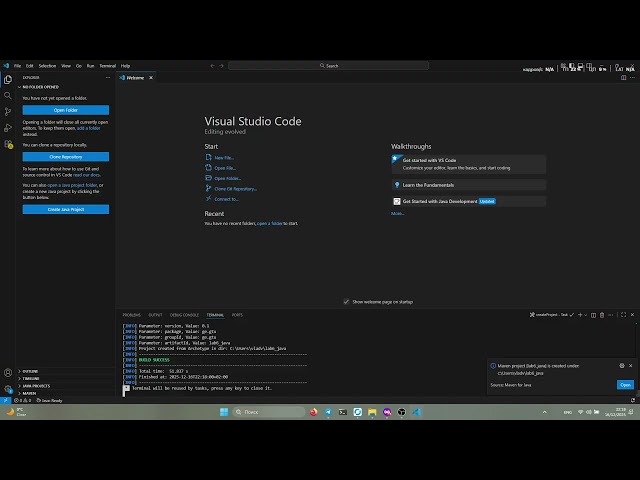Image resolution: width=640 pixels, height=480 pixels.
Task: Click the Telegram icon in the Windows taskbar
Action: (x=328, y=412)
